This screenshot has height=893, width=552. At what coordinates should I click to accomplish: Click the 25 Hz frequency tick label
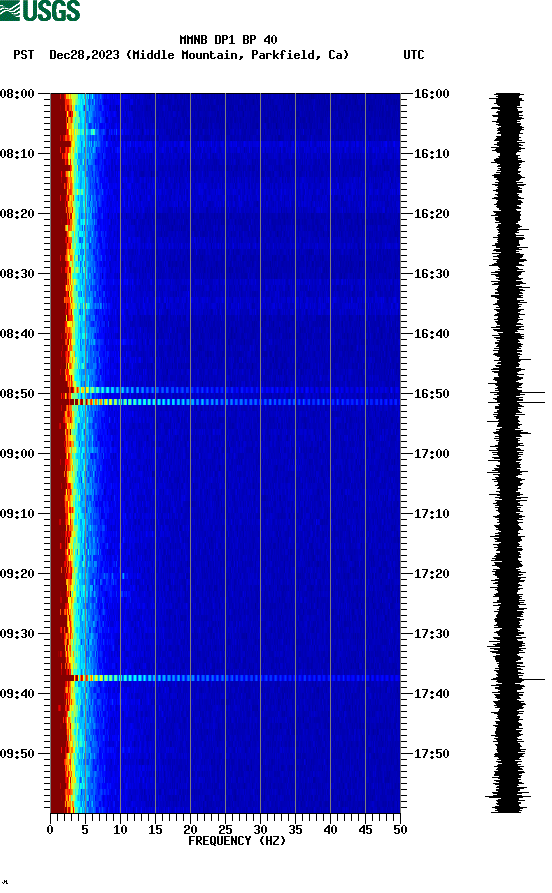pos(225,830)
